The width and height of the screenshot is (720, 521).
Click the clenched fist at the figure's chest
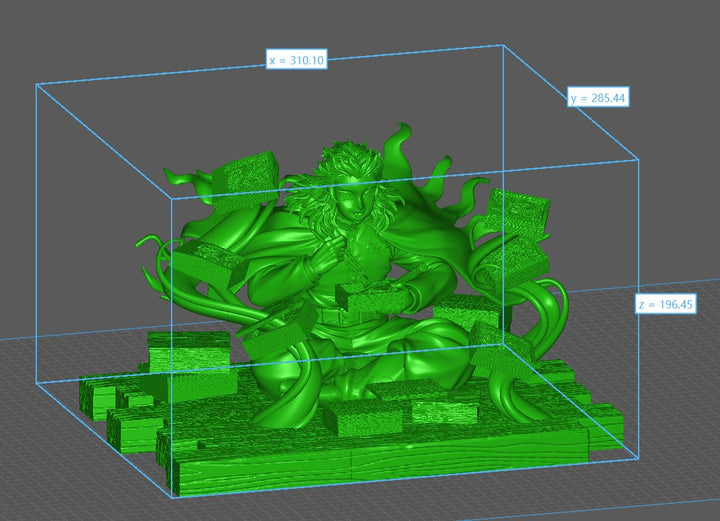pos(326,262)
